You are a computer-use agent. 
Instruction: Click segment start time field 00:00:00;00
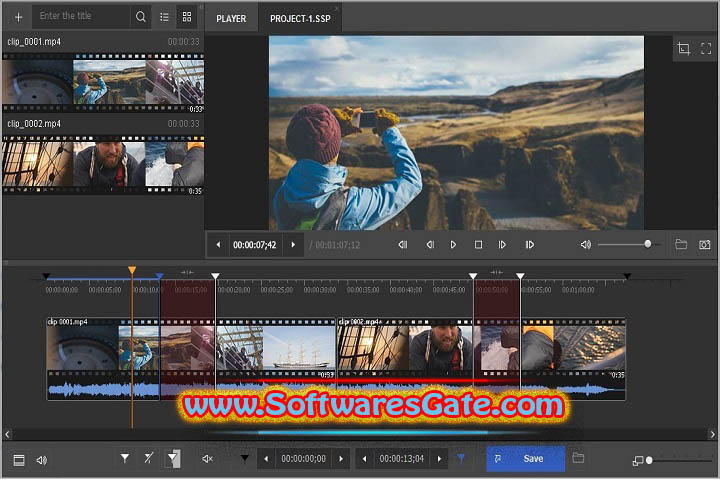pos(303,459)
